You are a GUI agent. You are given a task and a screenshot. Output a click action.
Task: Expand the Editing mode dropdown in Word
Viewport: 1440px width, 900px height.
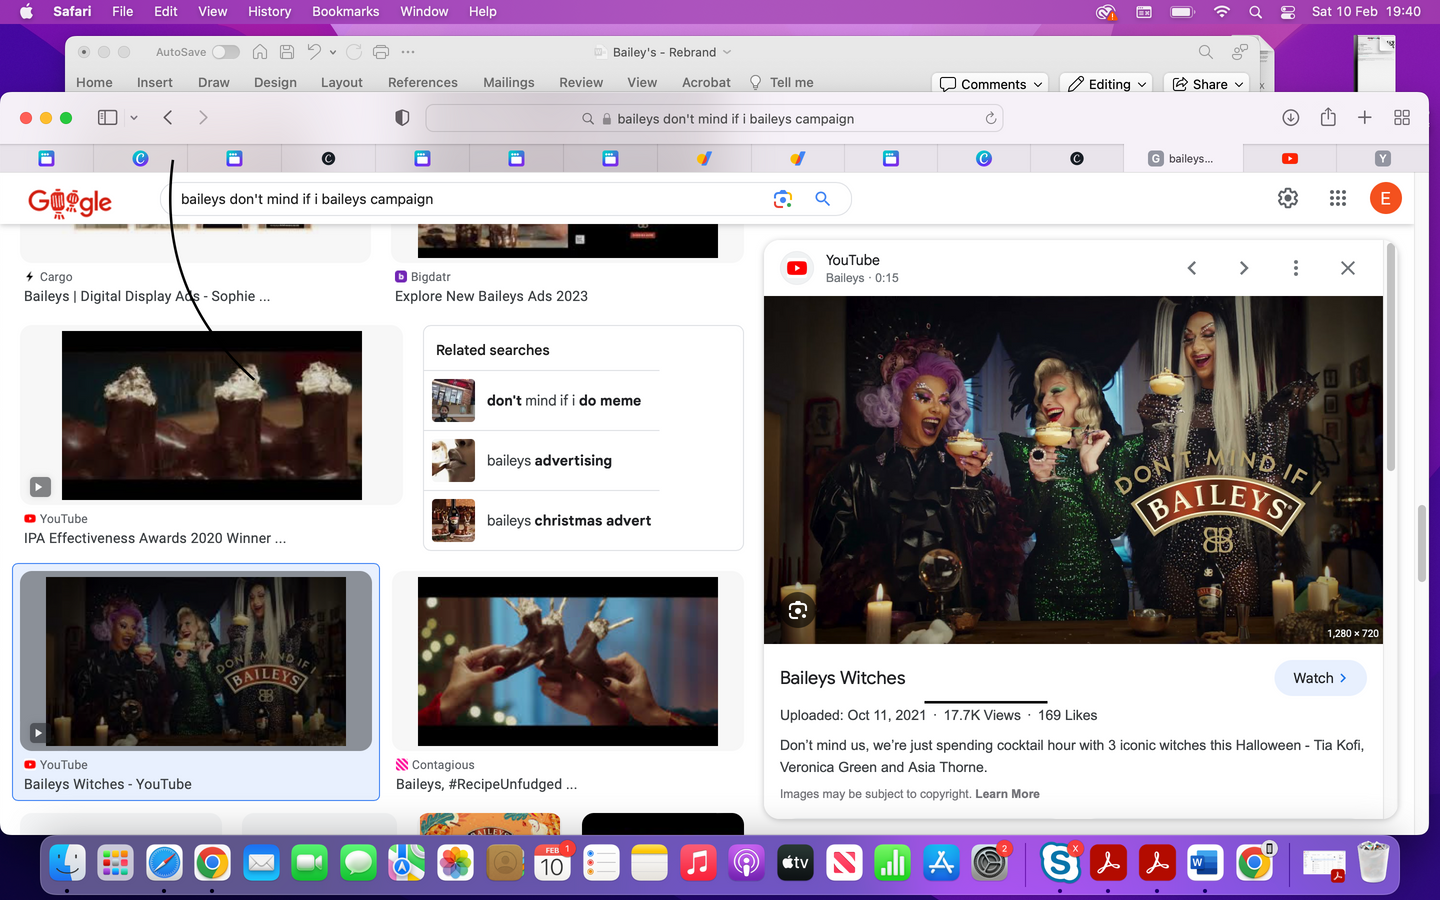click(x=1106, y=84)
